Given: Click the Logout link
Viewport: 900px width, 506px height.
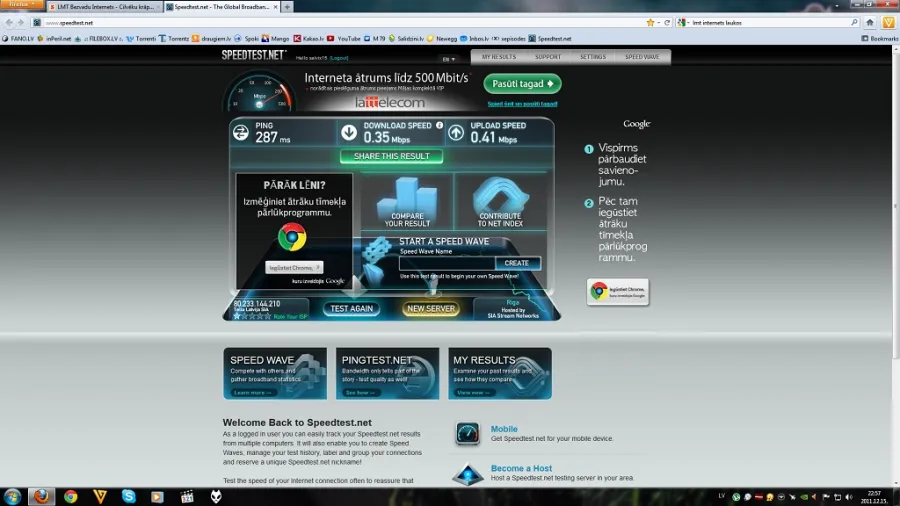Looking at the screenshot, I should [x=339, y=58].
